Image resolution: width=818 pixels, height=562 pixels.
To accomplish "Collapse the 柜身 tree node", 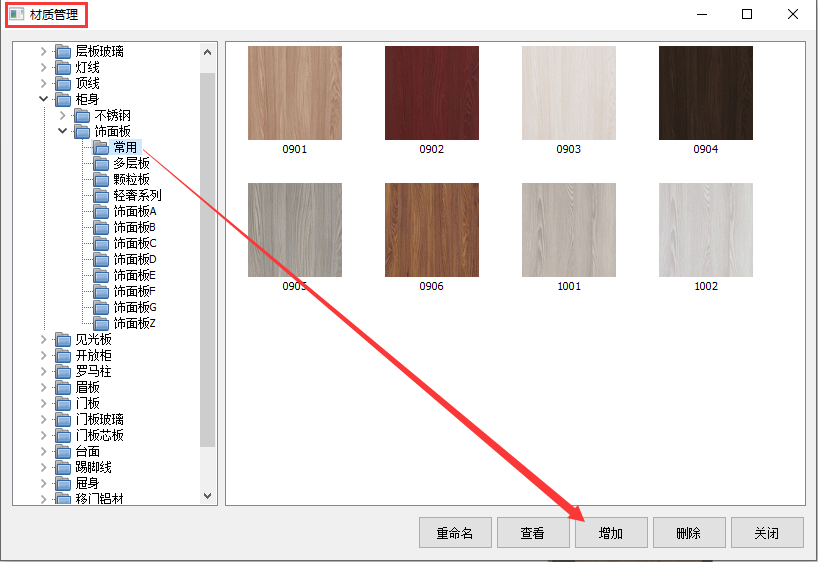I will point(44,99).
